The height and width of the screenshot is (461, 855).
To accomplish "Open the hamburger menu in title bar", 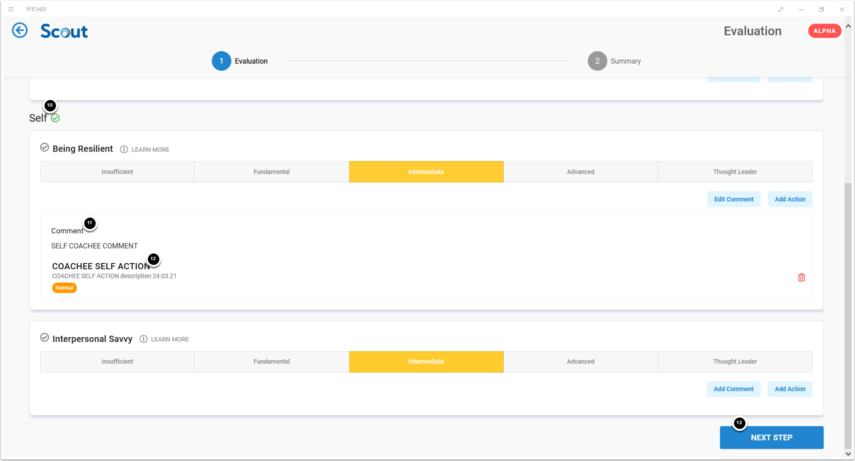I will pos(10,8).
